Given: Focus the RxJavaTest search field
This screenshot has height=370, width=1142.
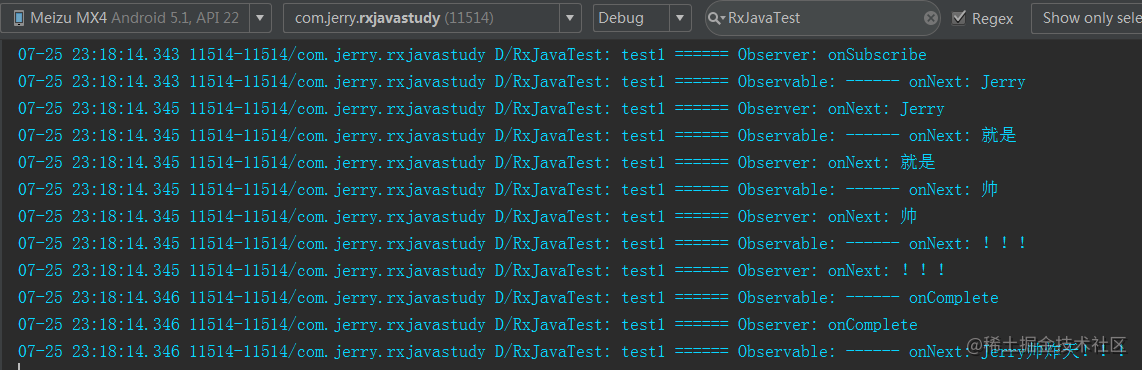Looking at the screenshot, I should coord(823,18).
